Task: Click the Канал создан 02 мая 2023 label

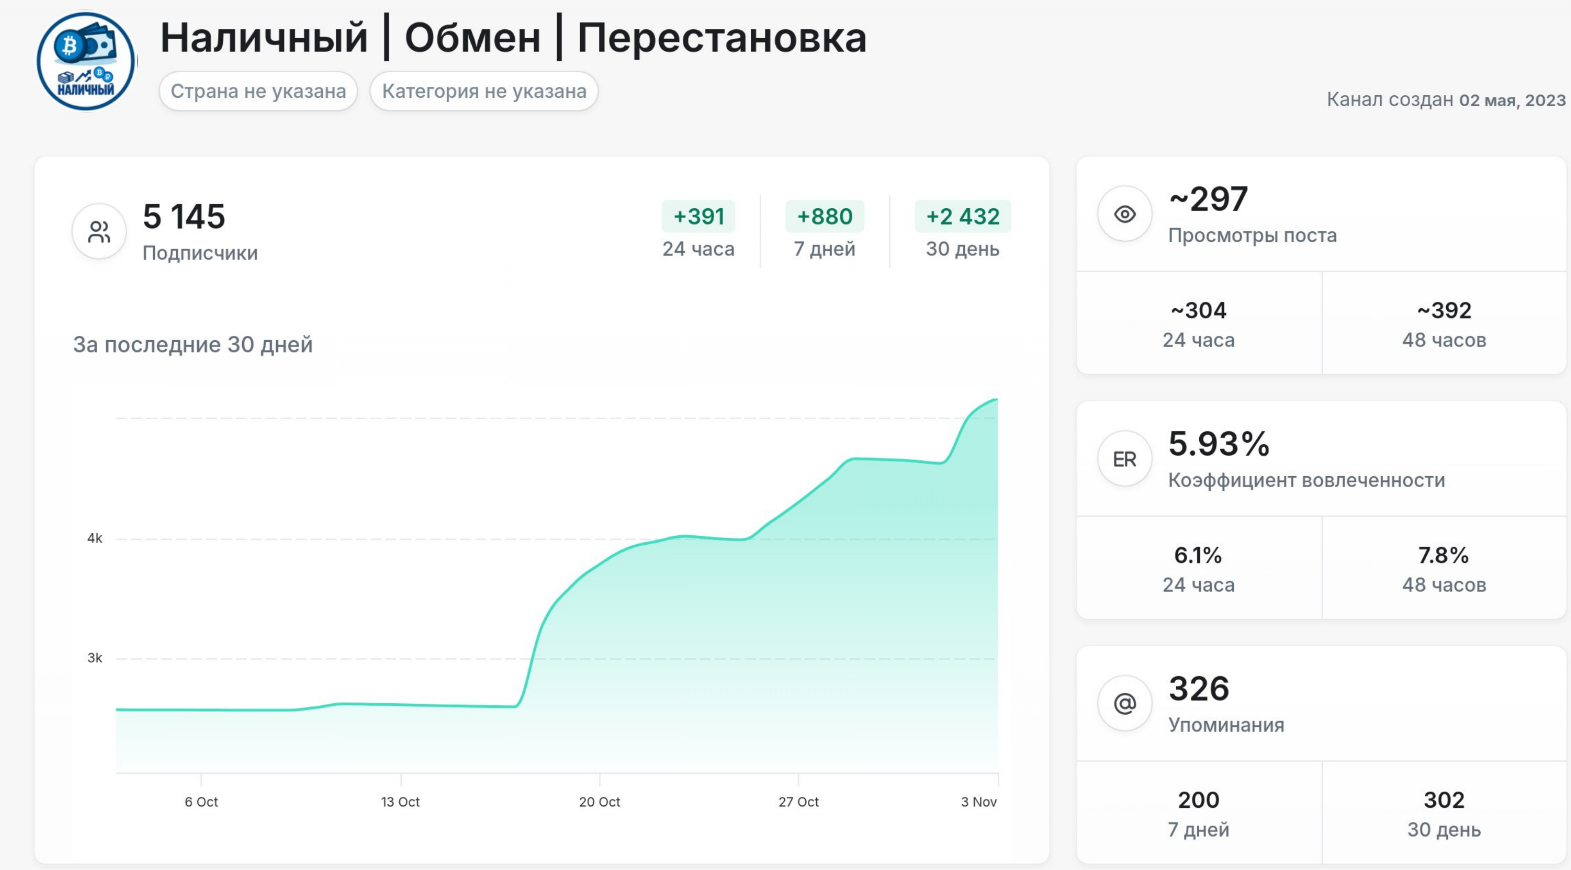Action: 1445,99
